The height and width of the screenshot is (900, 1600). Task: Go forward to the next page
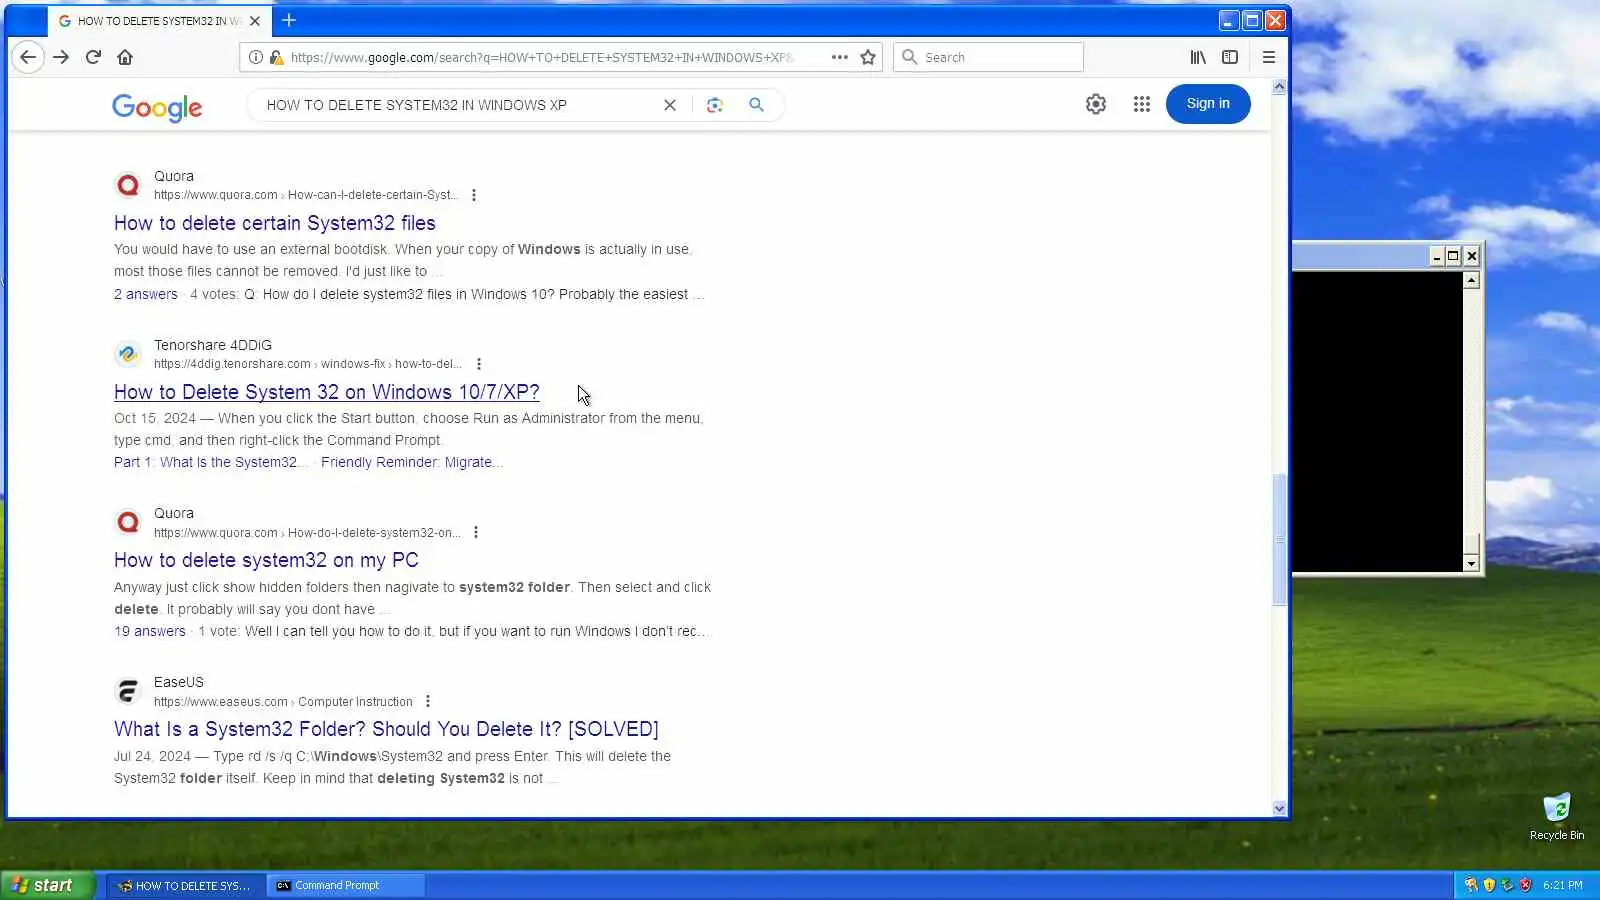coord(61,57)
